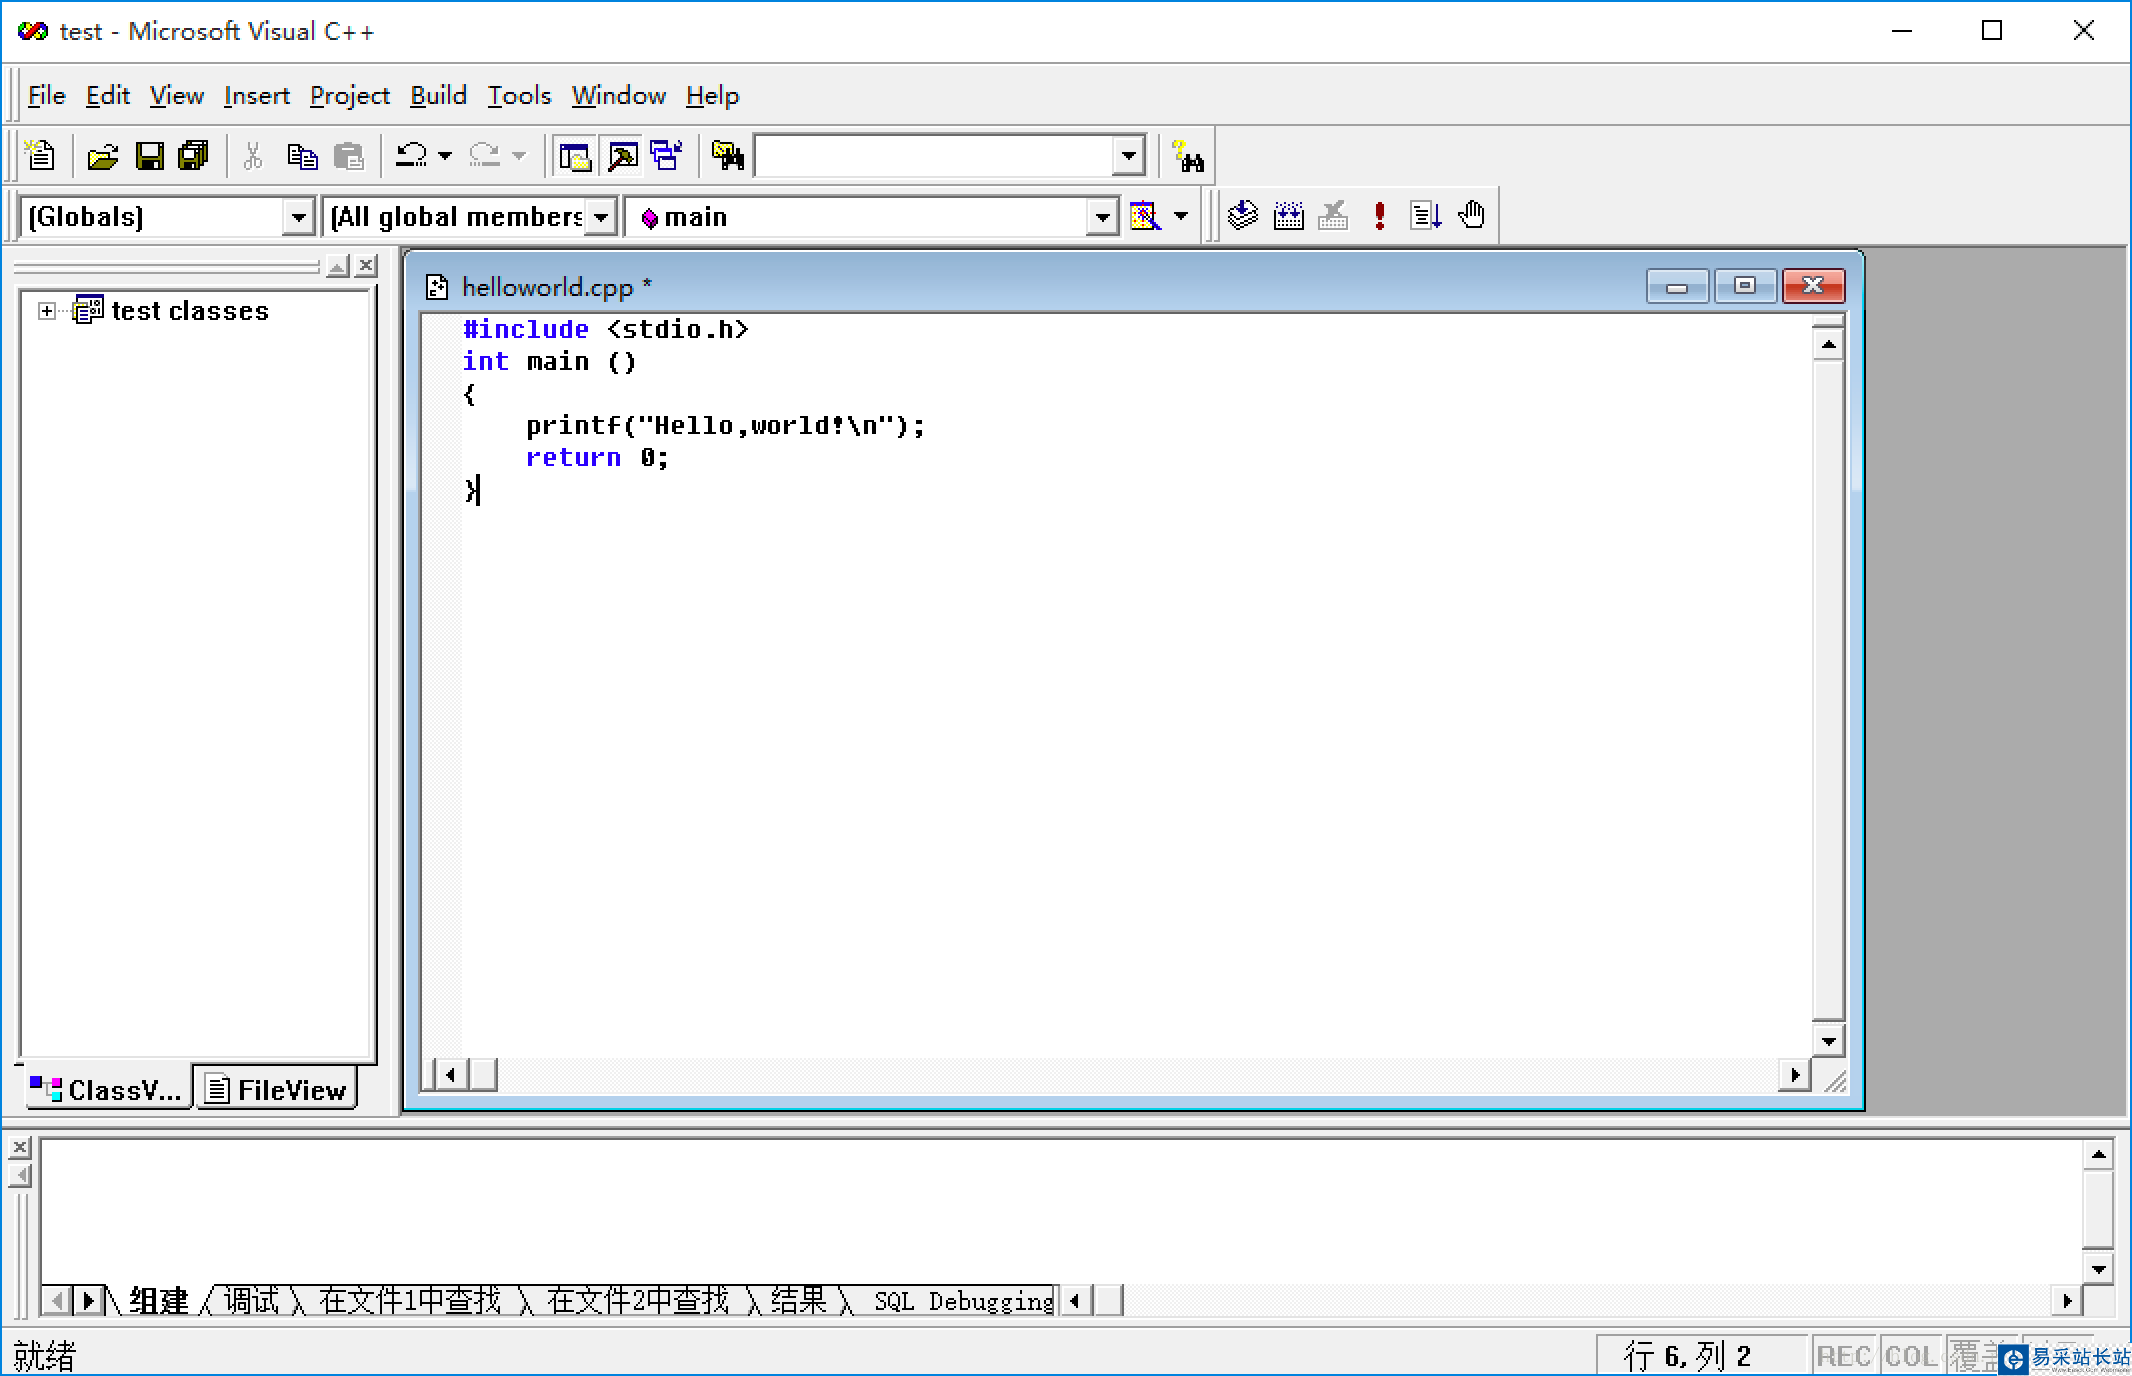The image size is (2132, 1376).
Task: Click the Copy toolbar icon
Action: click(x=302, y=156)
